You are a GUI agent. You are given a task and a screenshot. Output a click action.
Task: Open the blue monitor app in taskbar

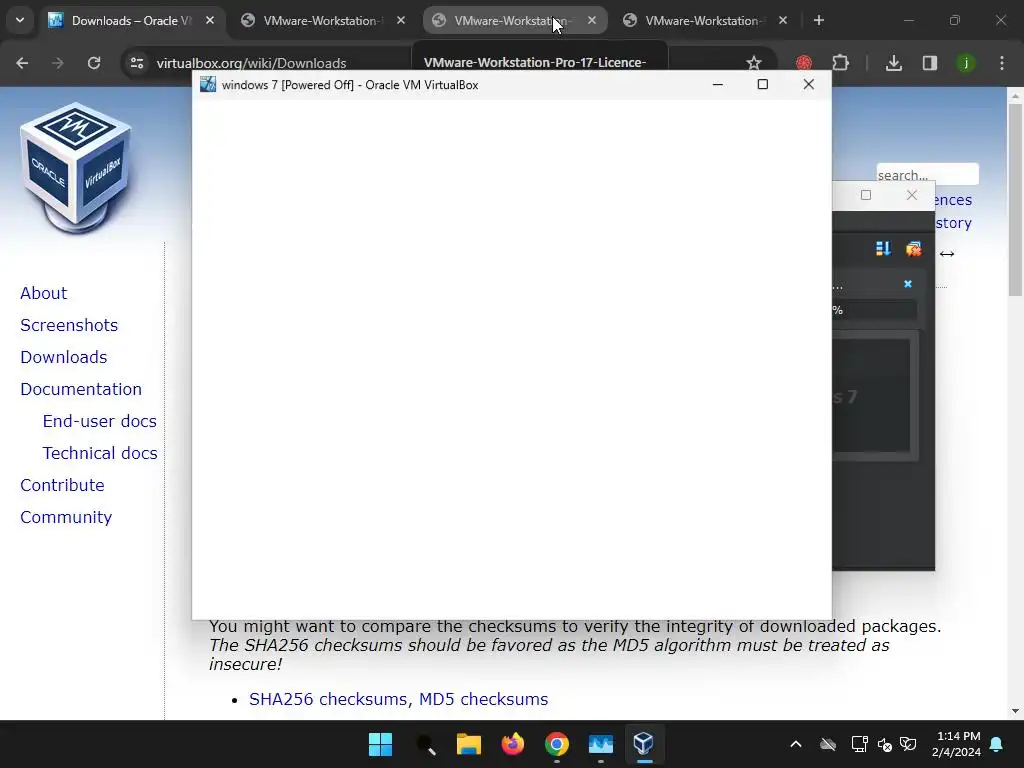click(x=600, y=744)
